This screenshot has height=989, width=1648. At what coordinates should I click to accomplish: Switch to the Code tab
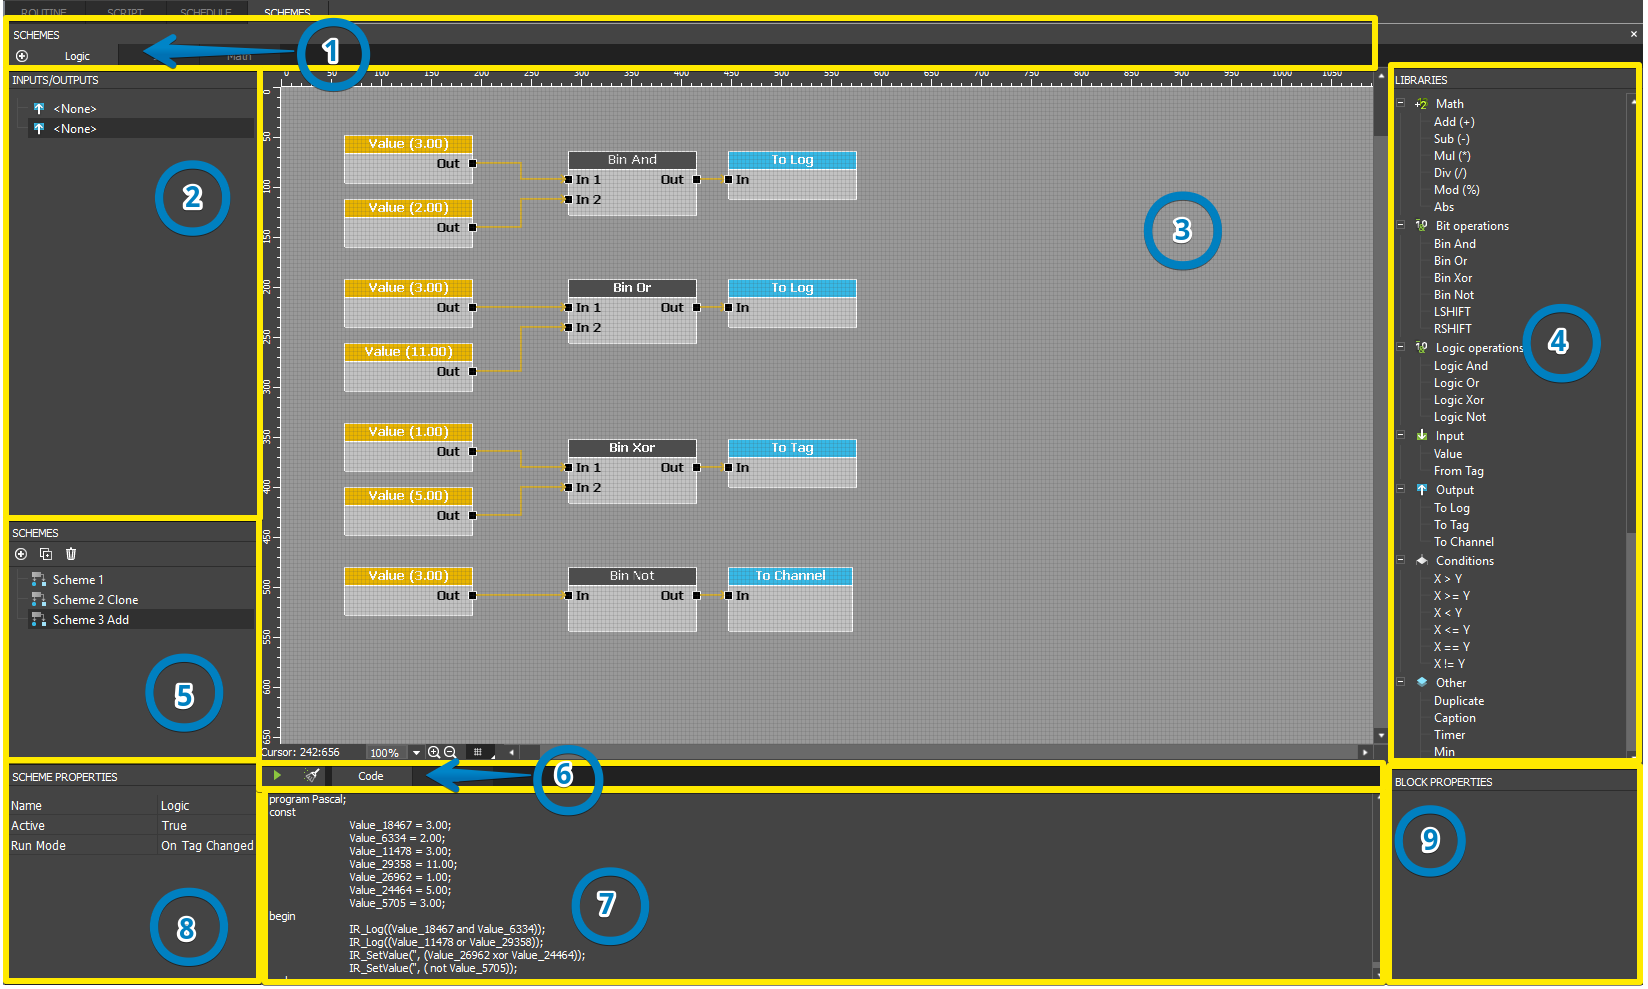click(x=371, y=776)
